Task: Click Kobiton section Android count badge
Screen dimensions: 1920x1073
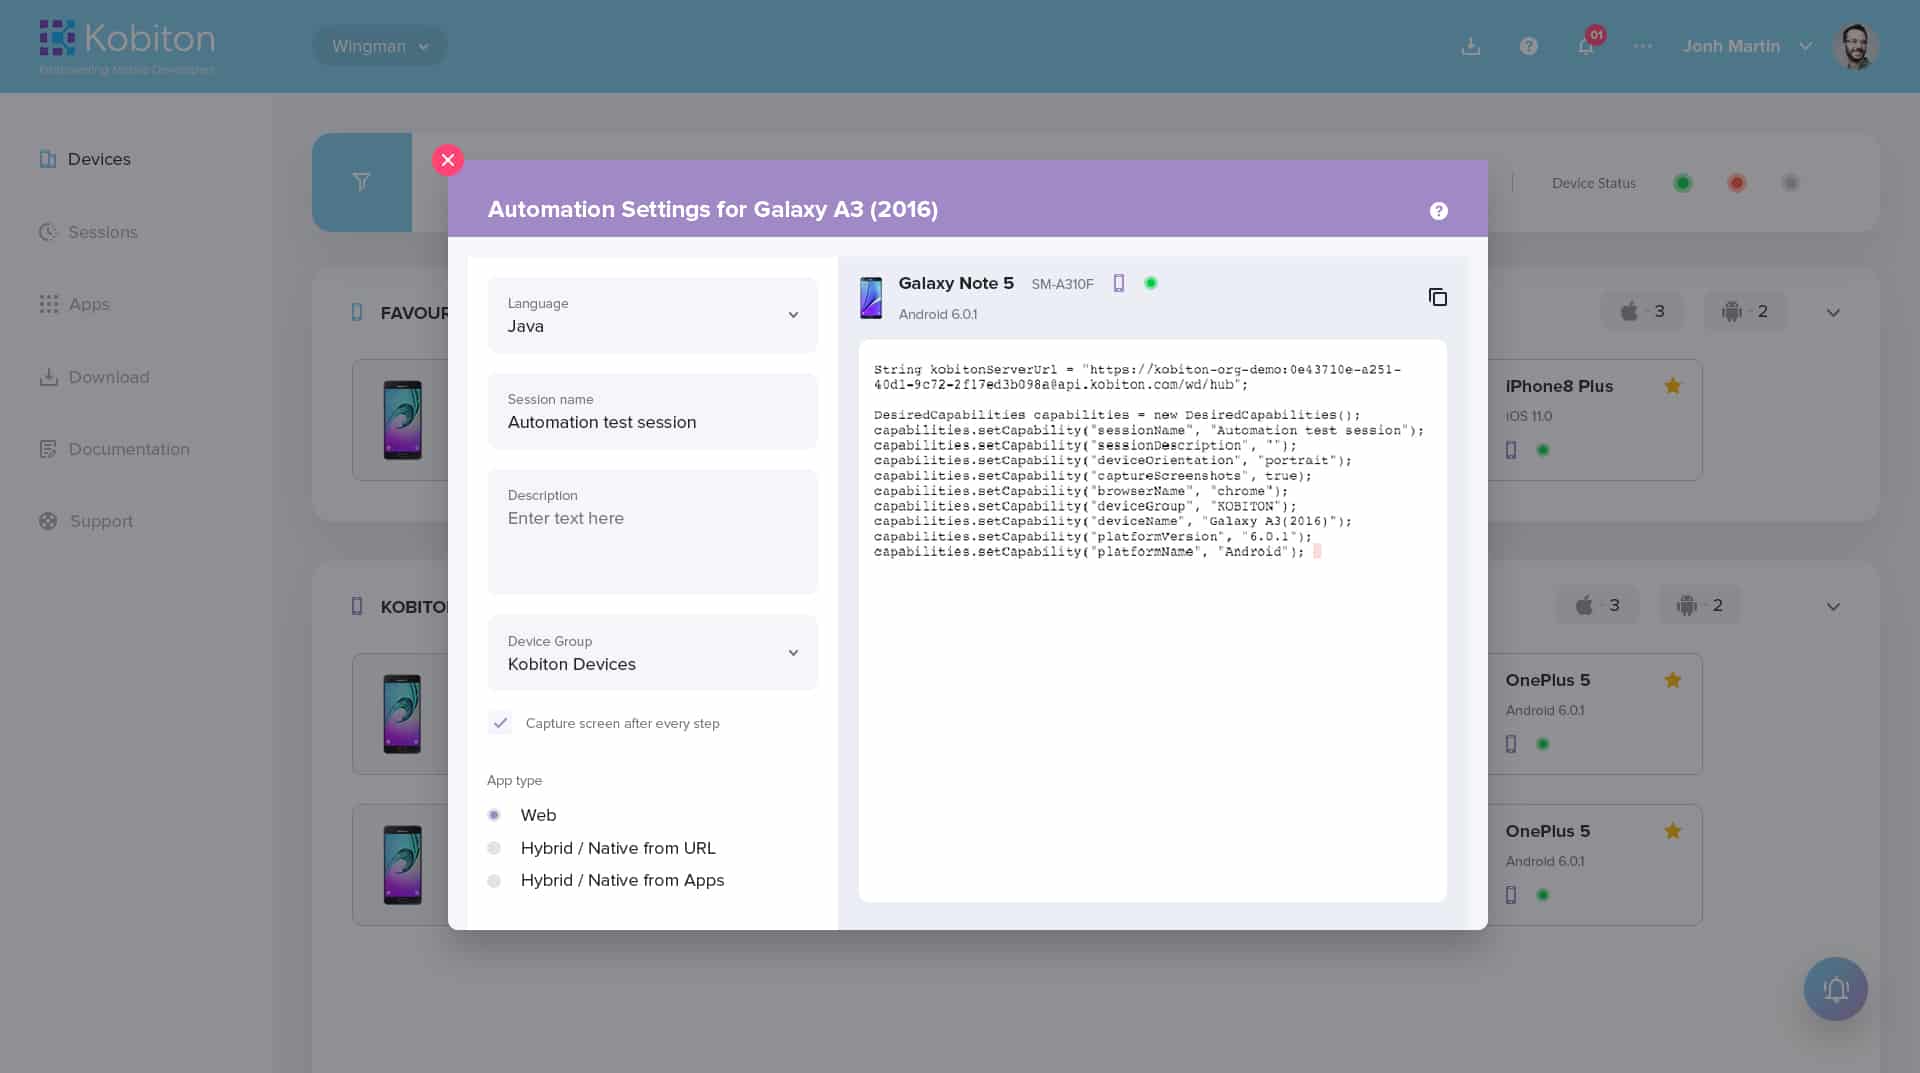Action: point(1700,605)
